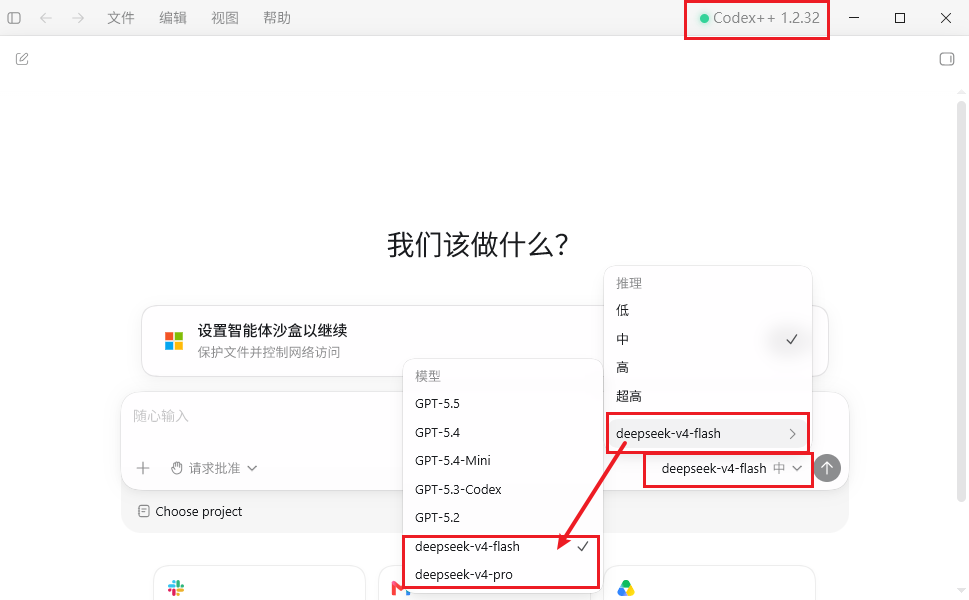Select deepseek-v4-flash in model list
The image size is (969, 600).
coord(502,546)
